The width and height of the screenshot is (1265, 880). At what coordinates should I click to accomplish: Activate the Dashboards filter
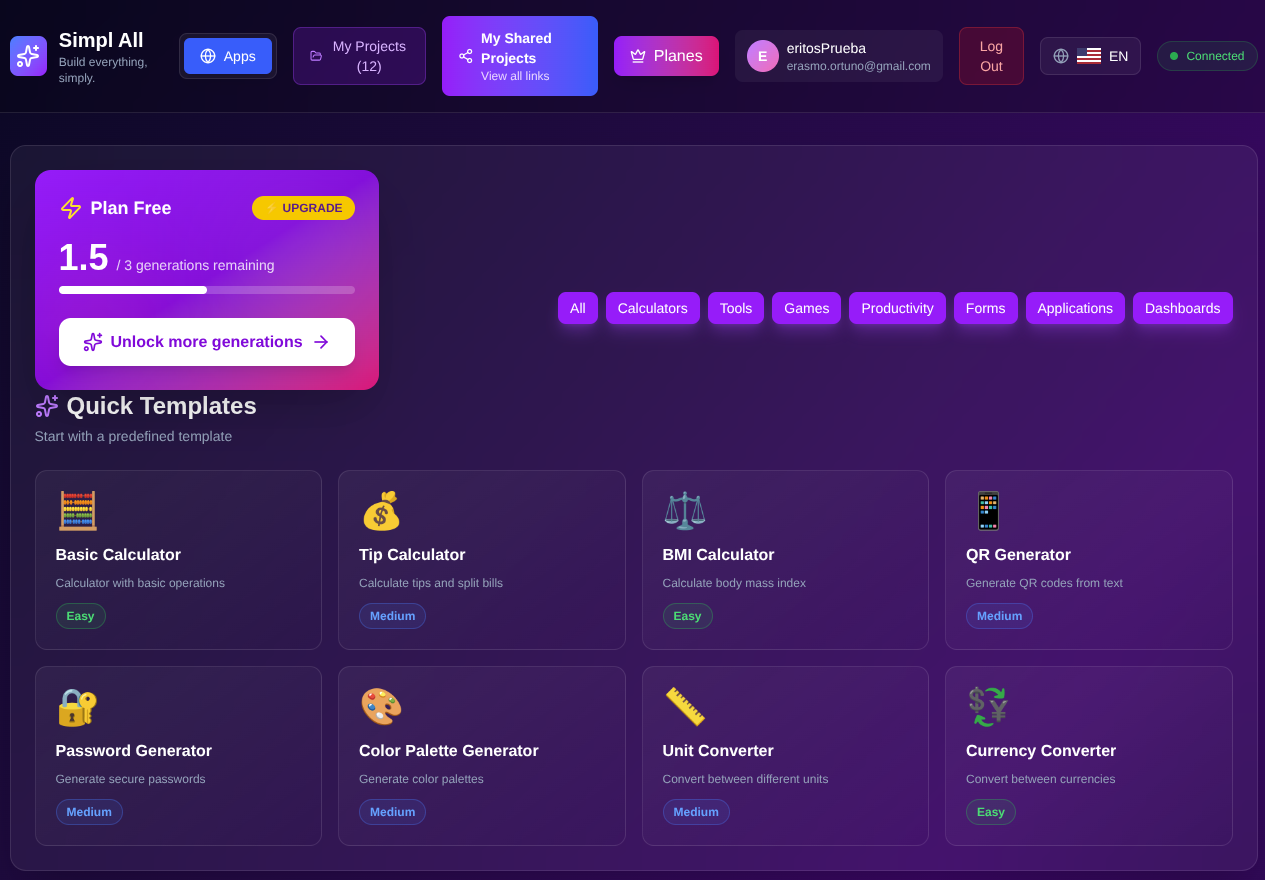[1182, 308]
